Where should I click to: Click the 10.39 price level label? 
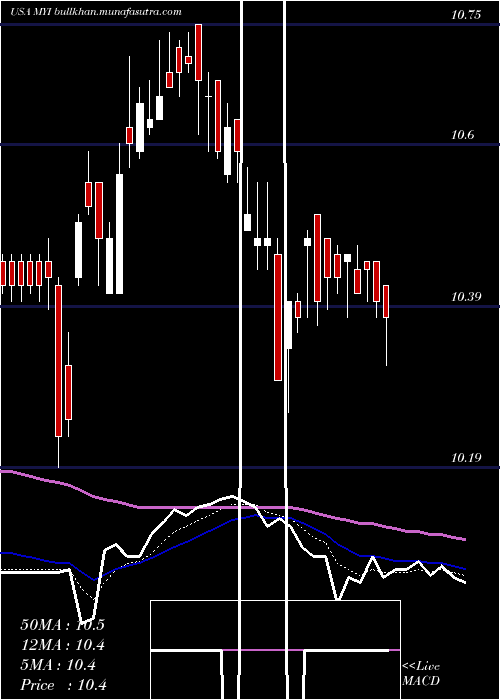coord(466,296)
